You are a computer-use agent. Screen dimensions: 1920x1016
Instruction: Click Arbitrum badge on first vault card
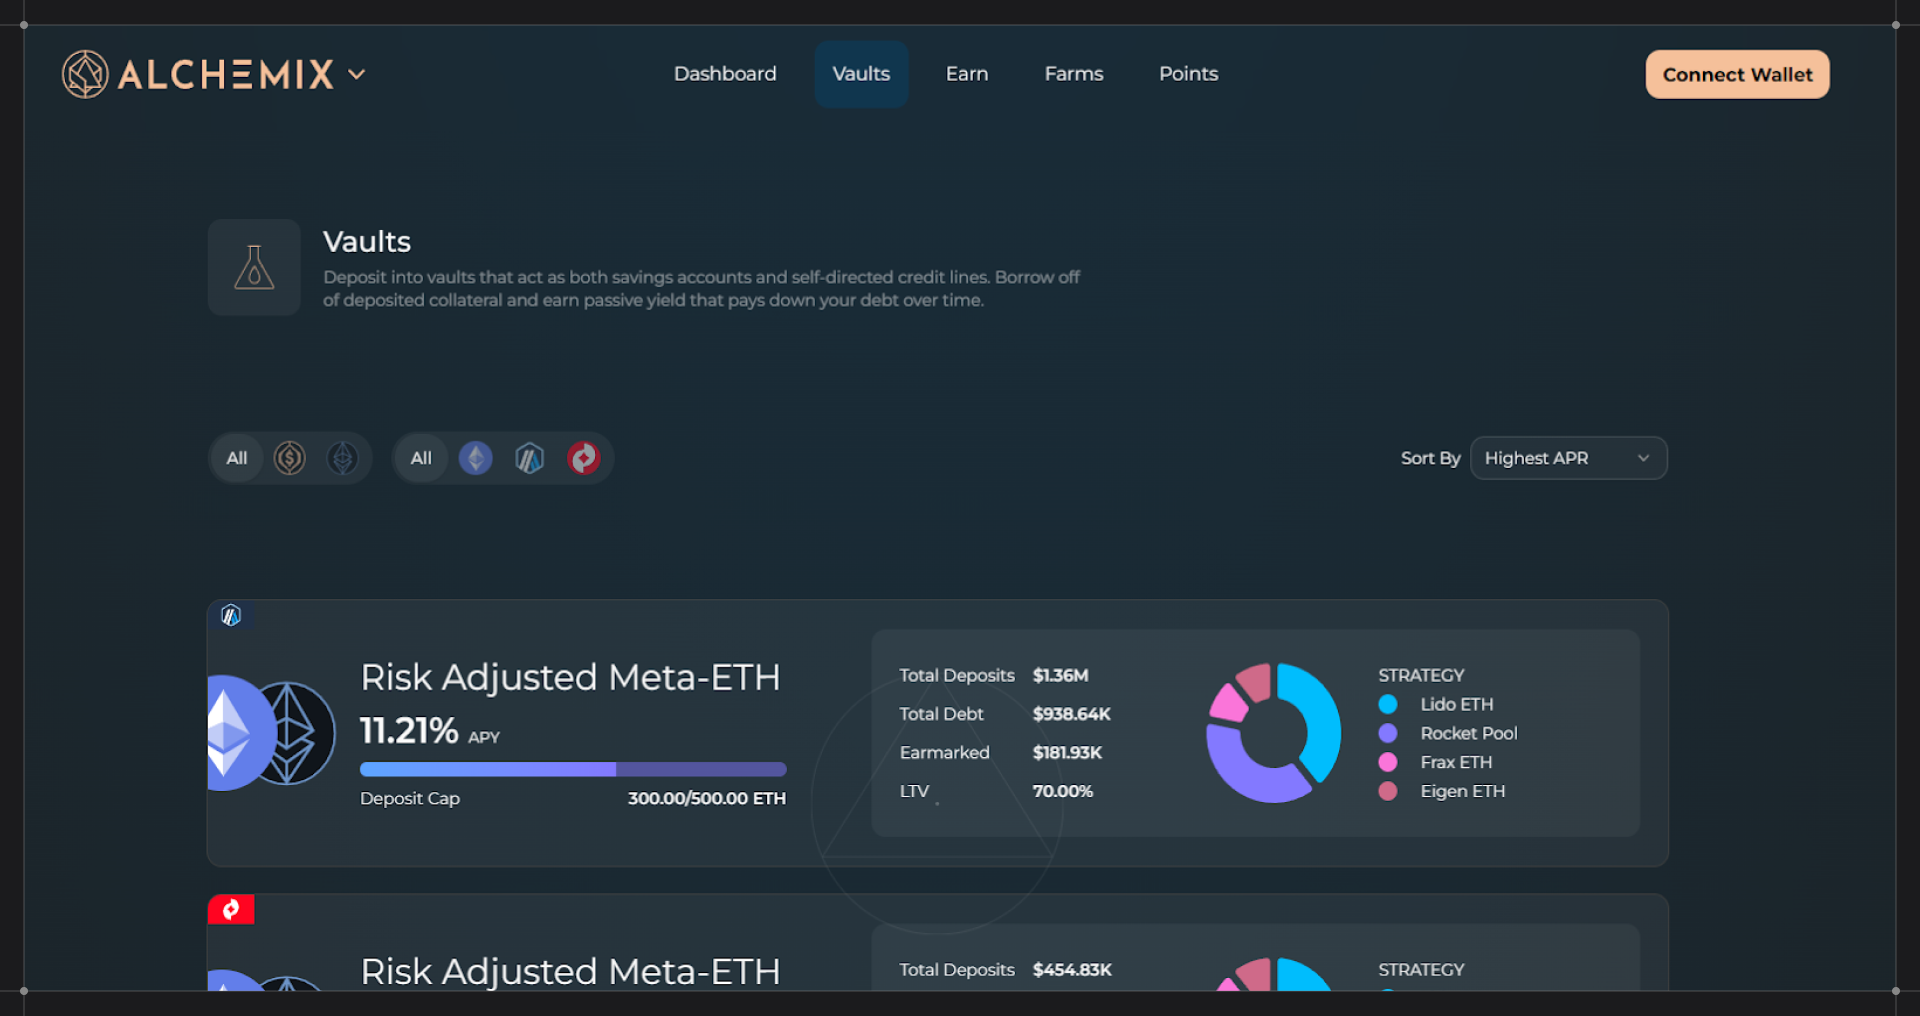point(231,616)
